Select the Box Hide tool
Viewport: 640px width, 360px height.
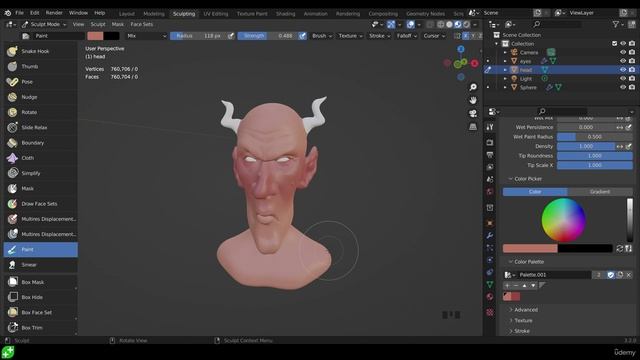point(40,297)
